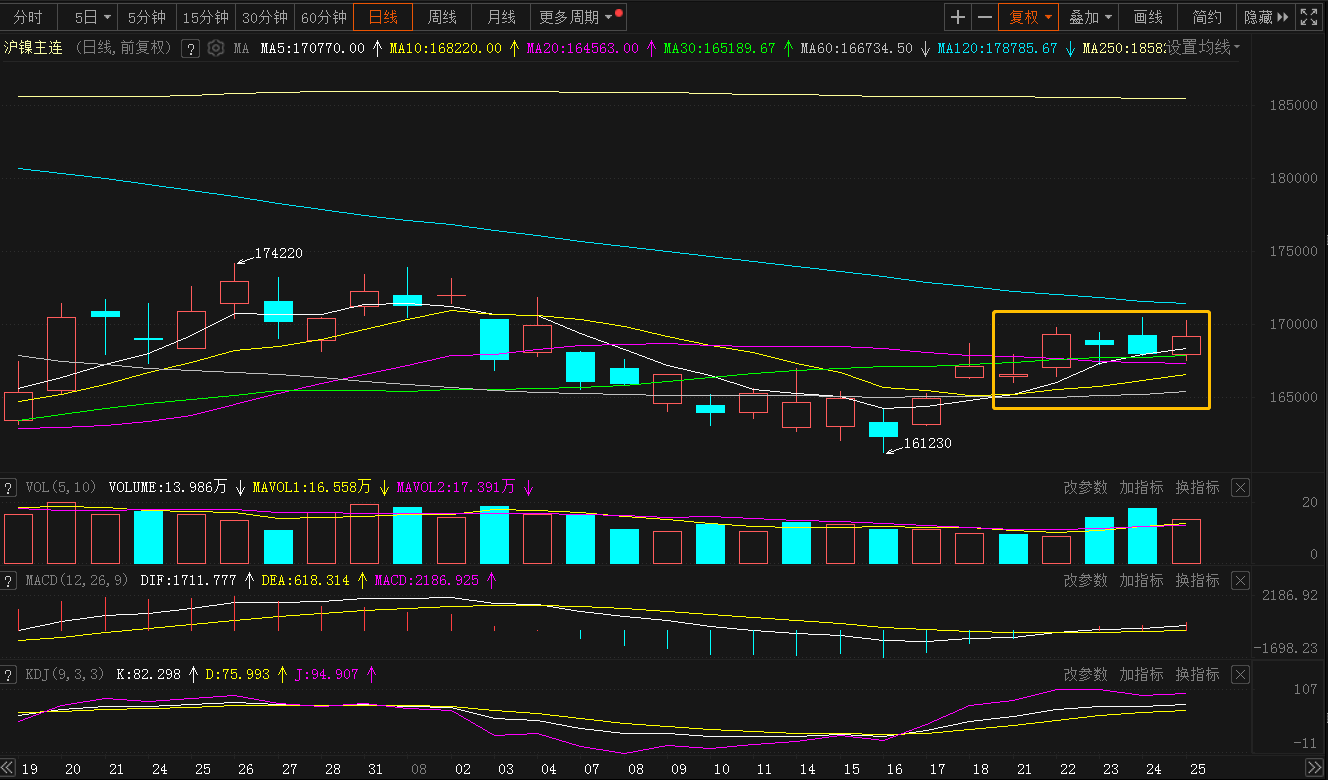Select the 周线 weekly chart tab
Screen dimensions: 1328x780
pyautogui.click(x=442, y=17)
